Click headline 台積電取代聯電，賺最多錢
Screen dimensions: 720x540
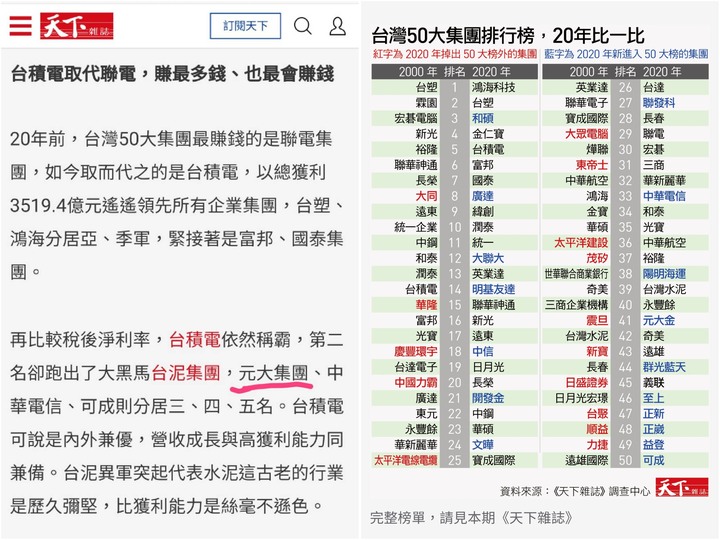(173, 73)
